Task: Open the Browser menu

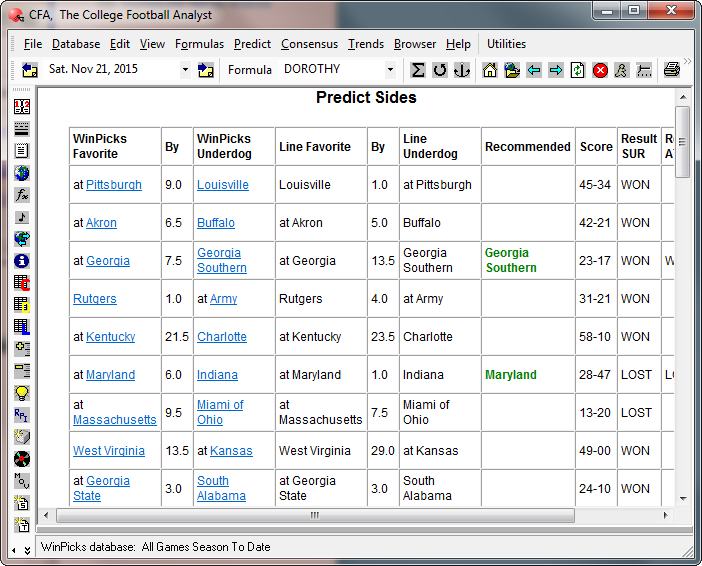Action: tap(415, 44)
